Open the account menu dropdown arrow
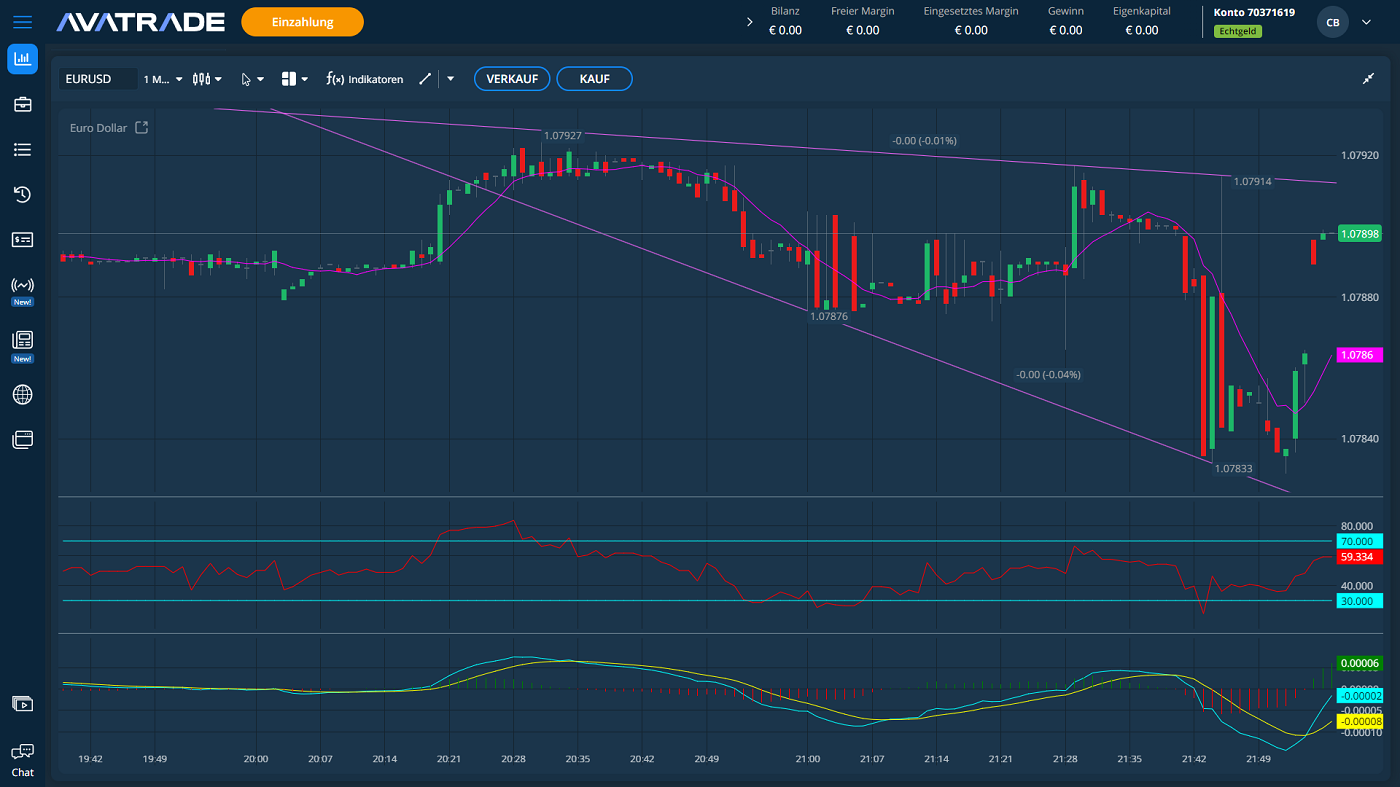 [x=1368, y=22]
